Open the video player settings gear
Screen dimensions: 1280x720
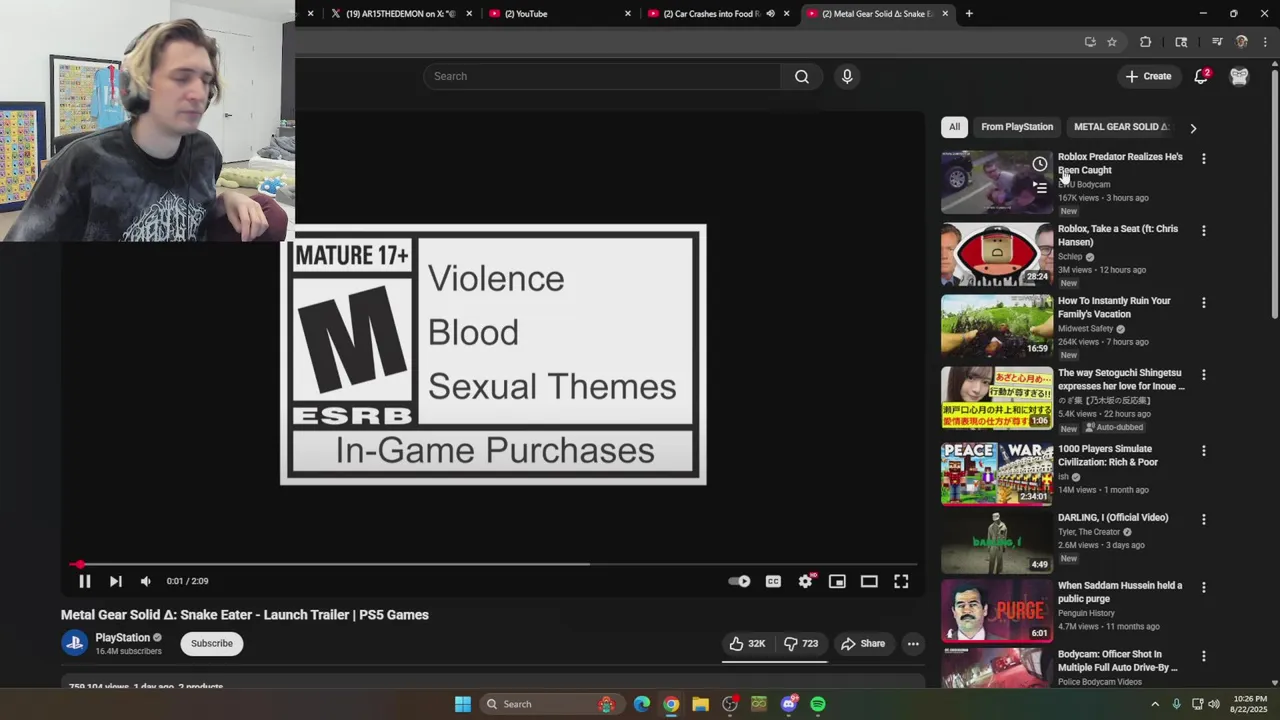point(805,581)
